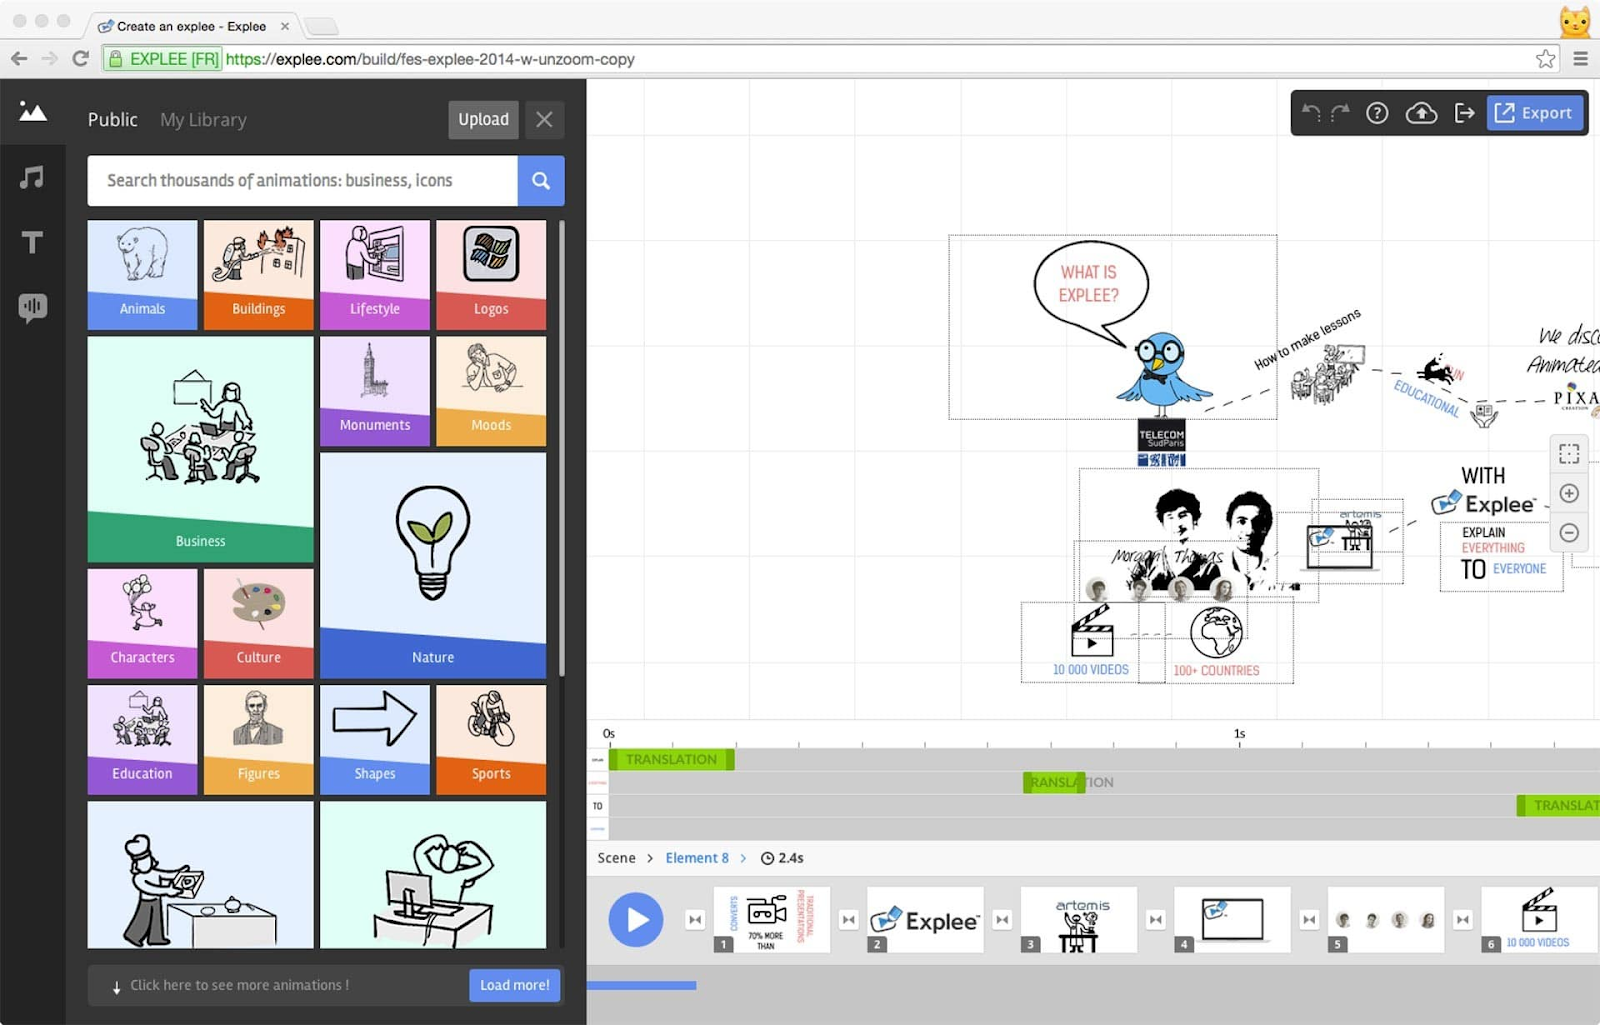Click the redo arrow icon

(1341, 113)
